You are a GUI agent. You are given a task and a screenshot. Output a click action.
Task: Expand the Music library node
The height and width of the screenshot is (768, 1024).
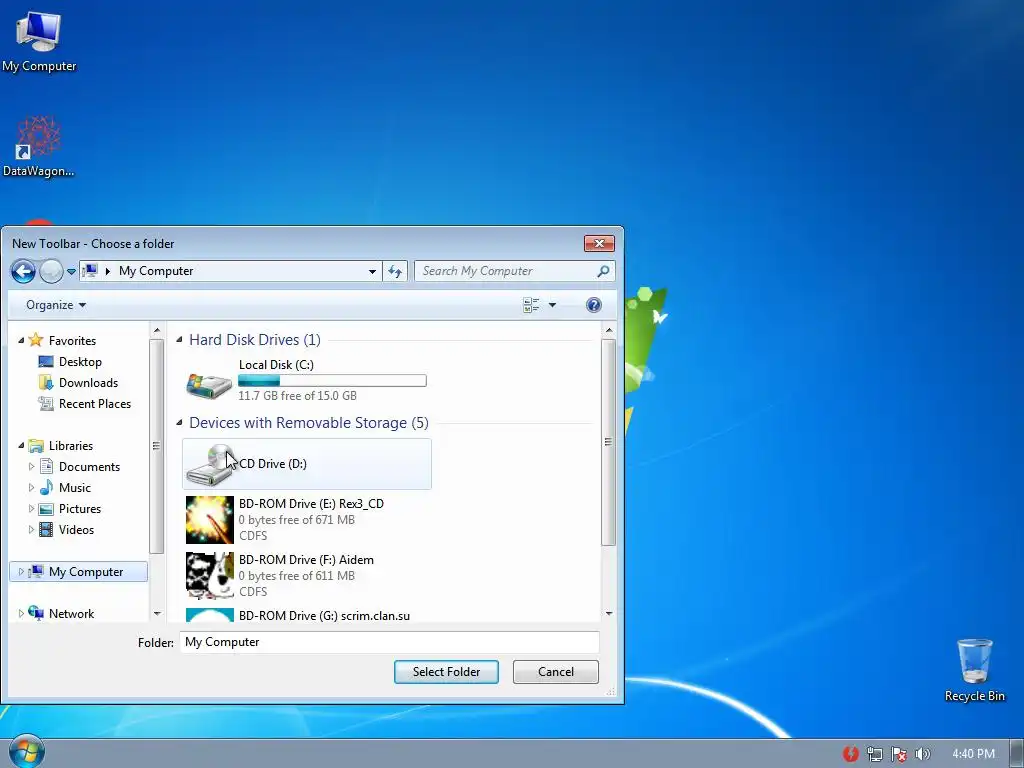click(x=31, y=487)
